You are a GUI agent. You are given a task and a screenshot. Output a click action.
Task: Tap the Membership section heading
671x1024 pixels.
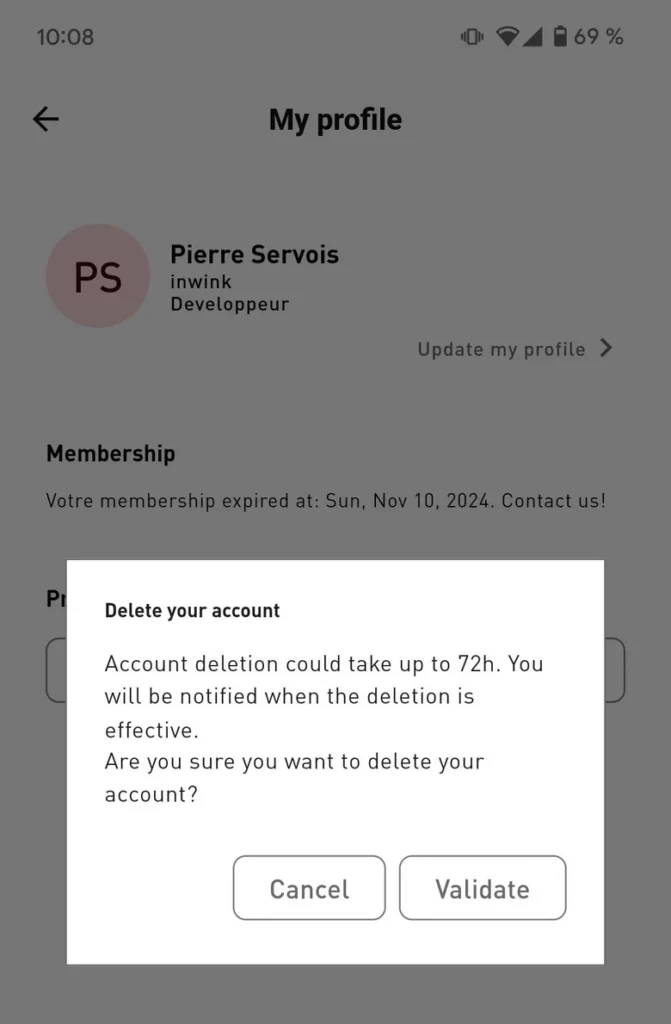tap(110, 453)
